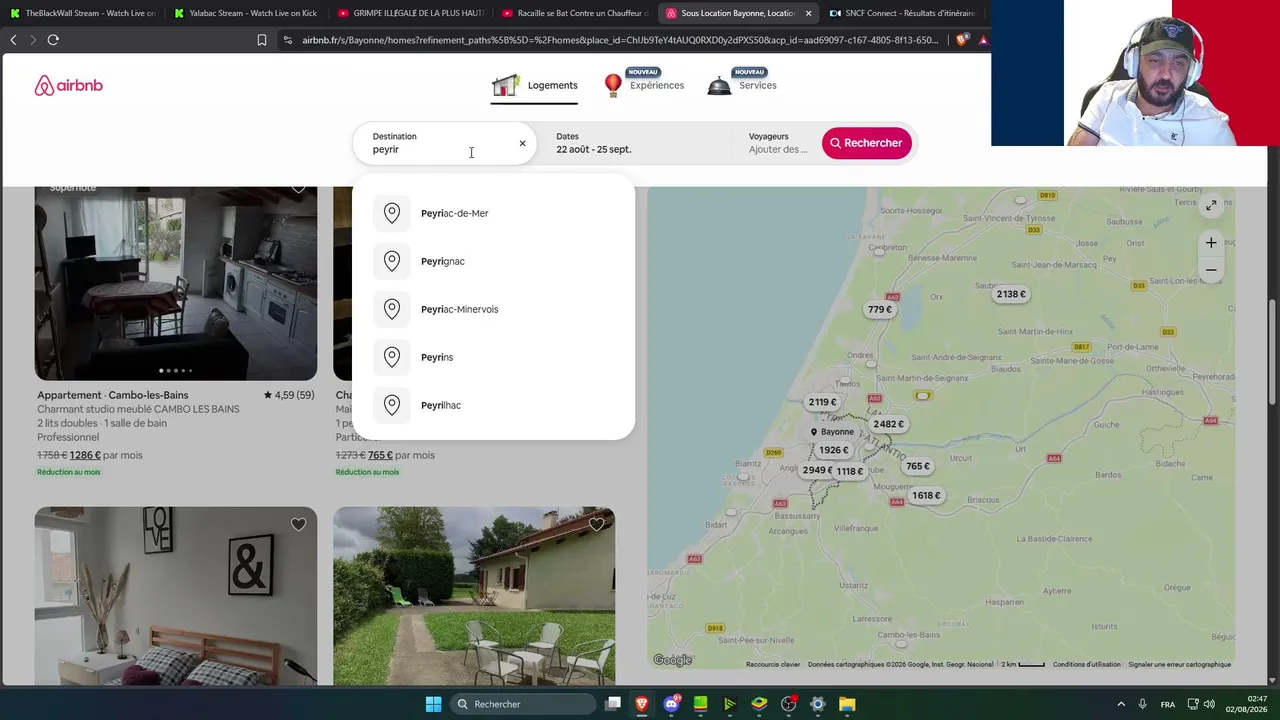Choose the Peyrignac suggestion
The width and height of the screenshot is (1280, 720).
click(x=494, y=261)
